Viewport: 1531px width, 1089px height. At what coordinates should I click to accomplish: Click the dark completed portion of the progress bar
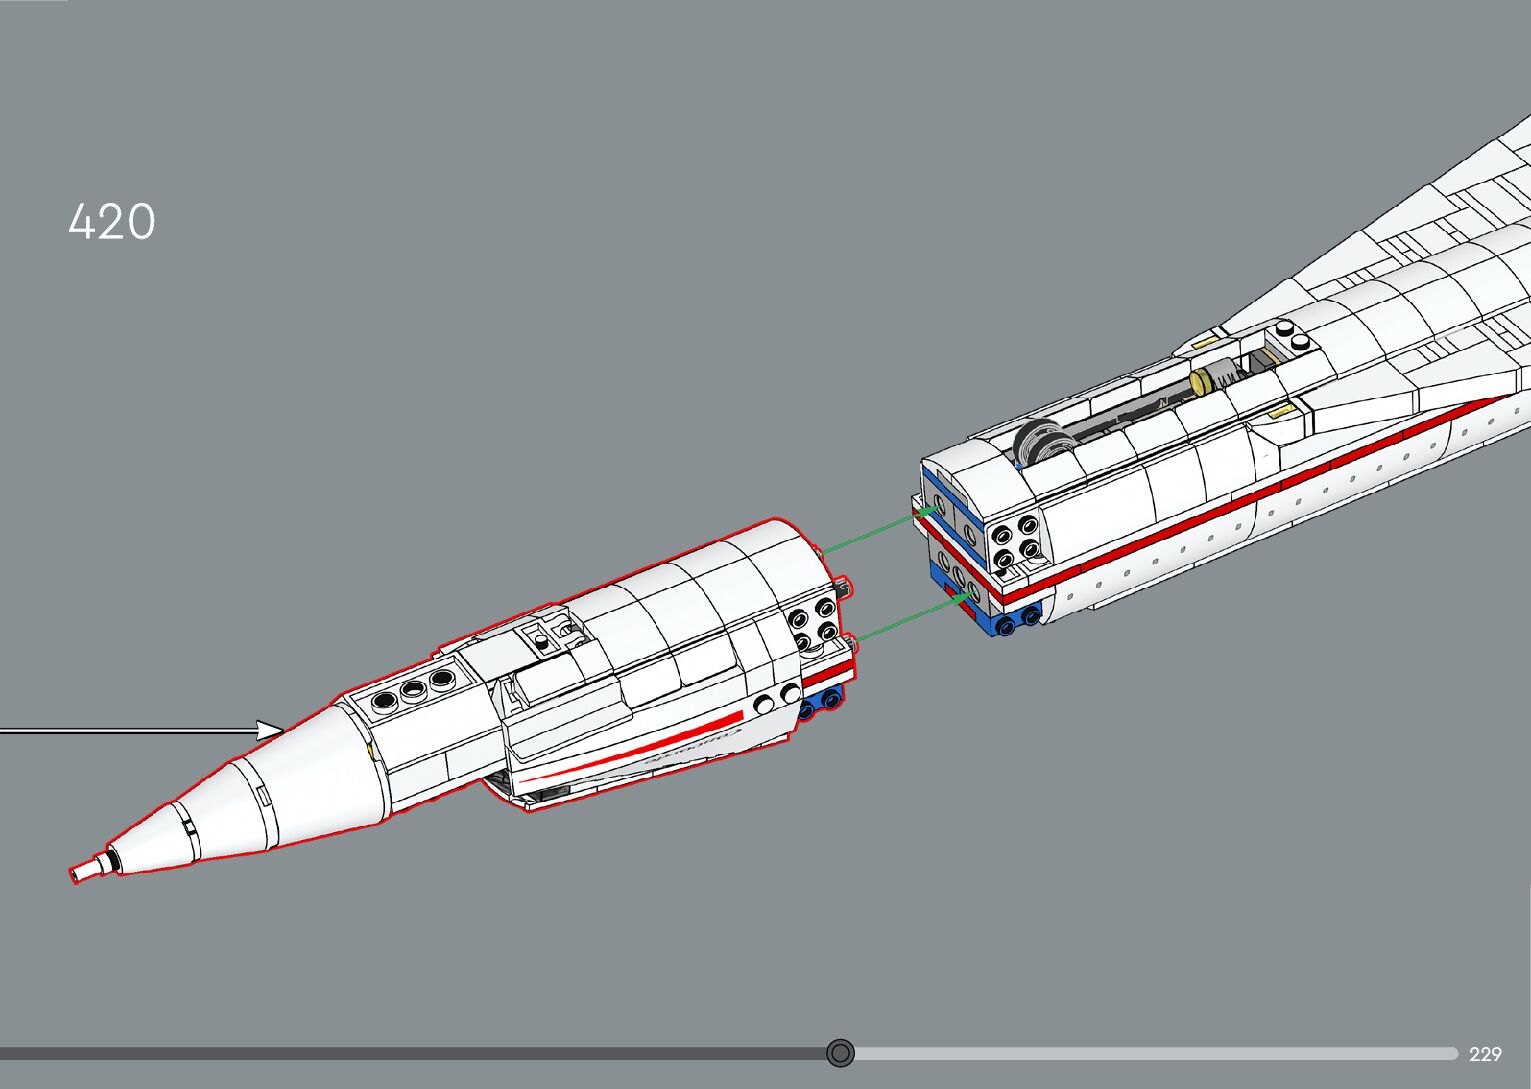(400, 1053)
